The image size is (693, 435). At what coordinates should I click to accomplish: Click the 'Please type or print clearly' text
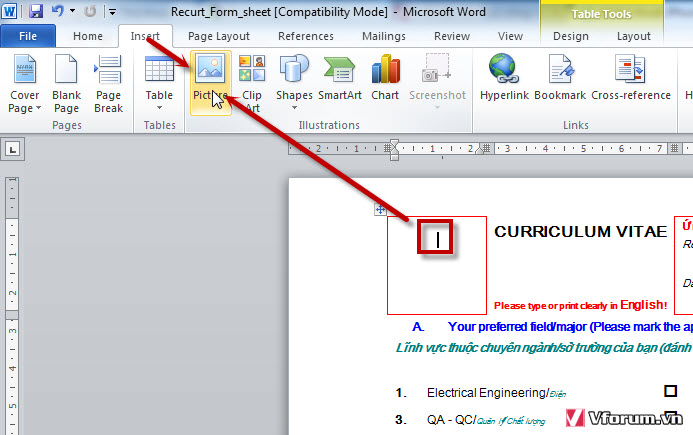click(580, 305)
